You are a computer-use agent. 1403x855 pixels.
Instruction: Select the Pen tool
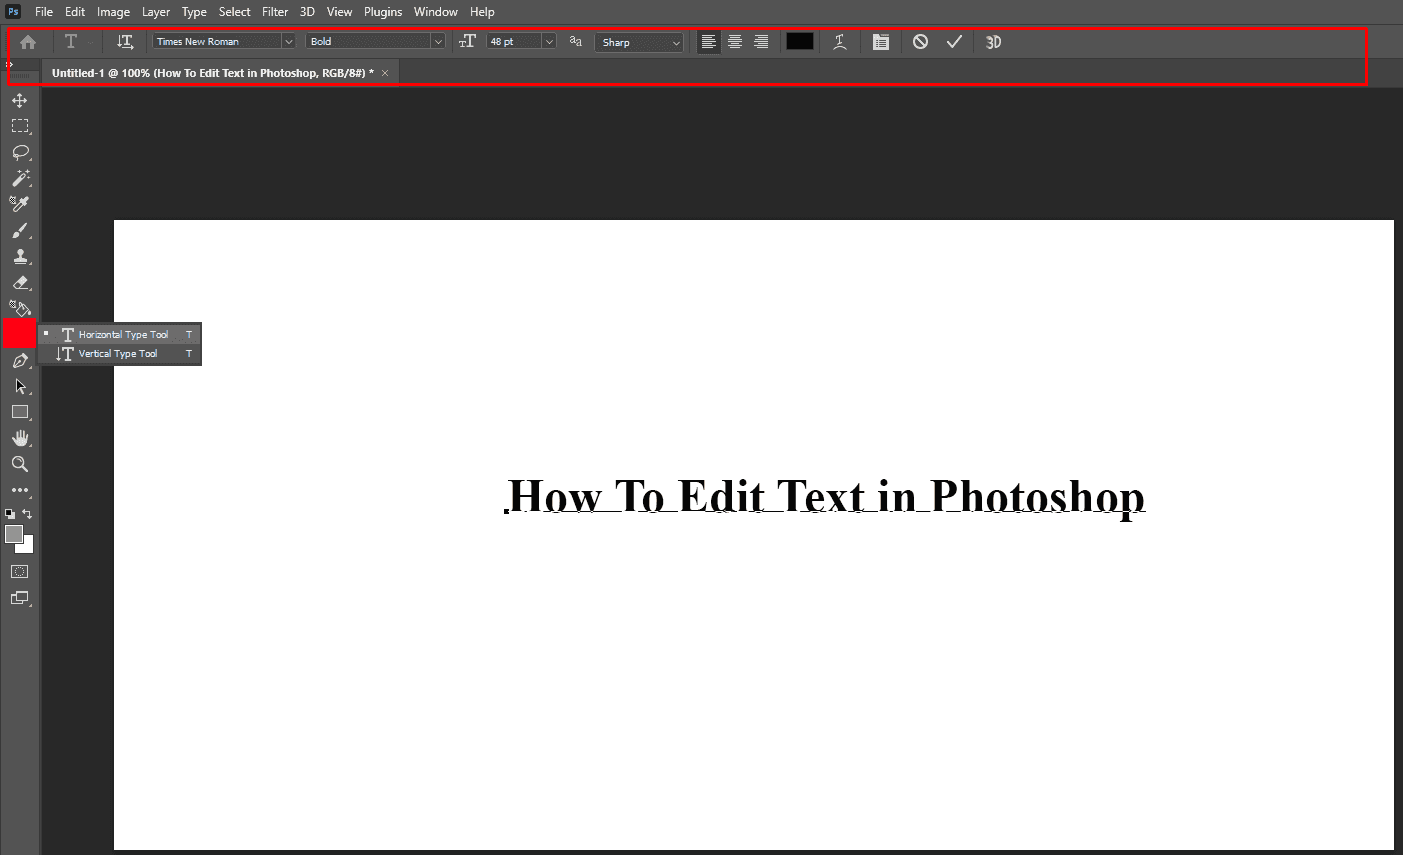click(x=20, y=361)
